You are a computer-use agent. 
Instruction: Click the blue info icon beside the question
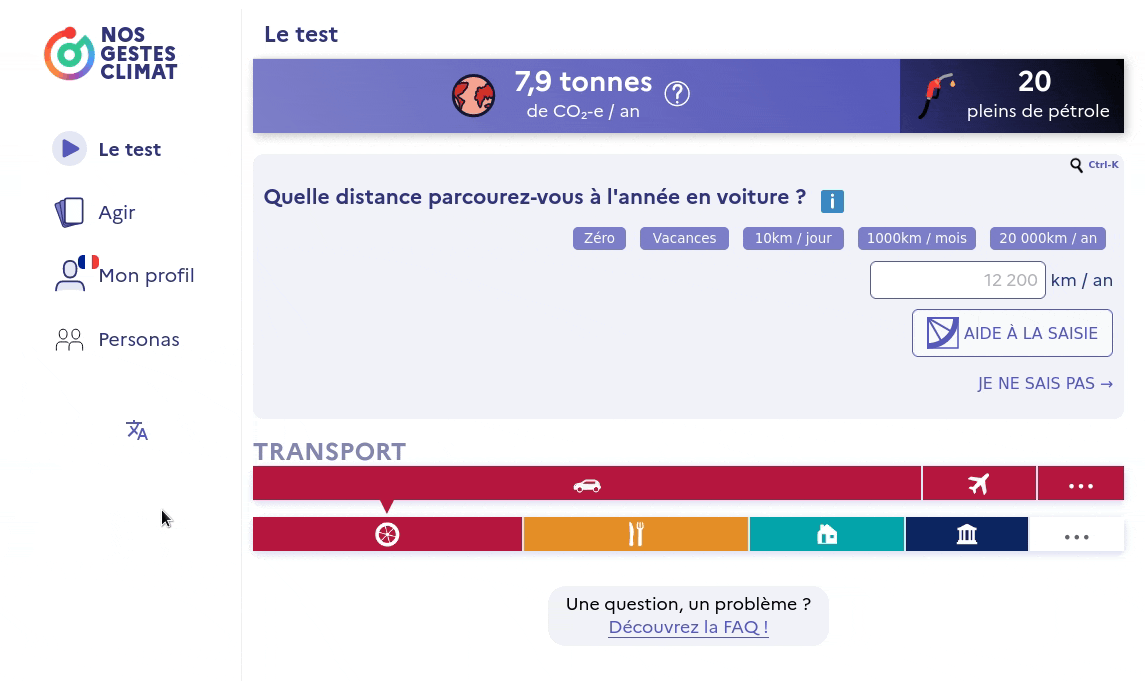coord(832,201)
